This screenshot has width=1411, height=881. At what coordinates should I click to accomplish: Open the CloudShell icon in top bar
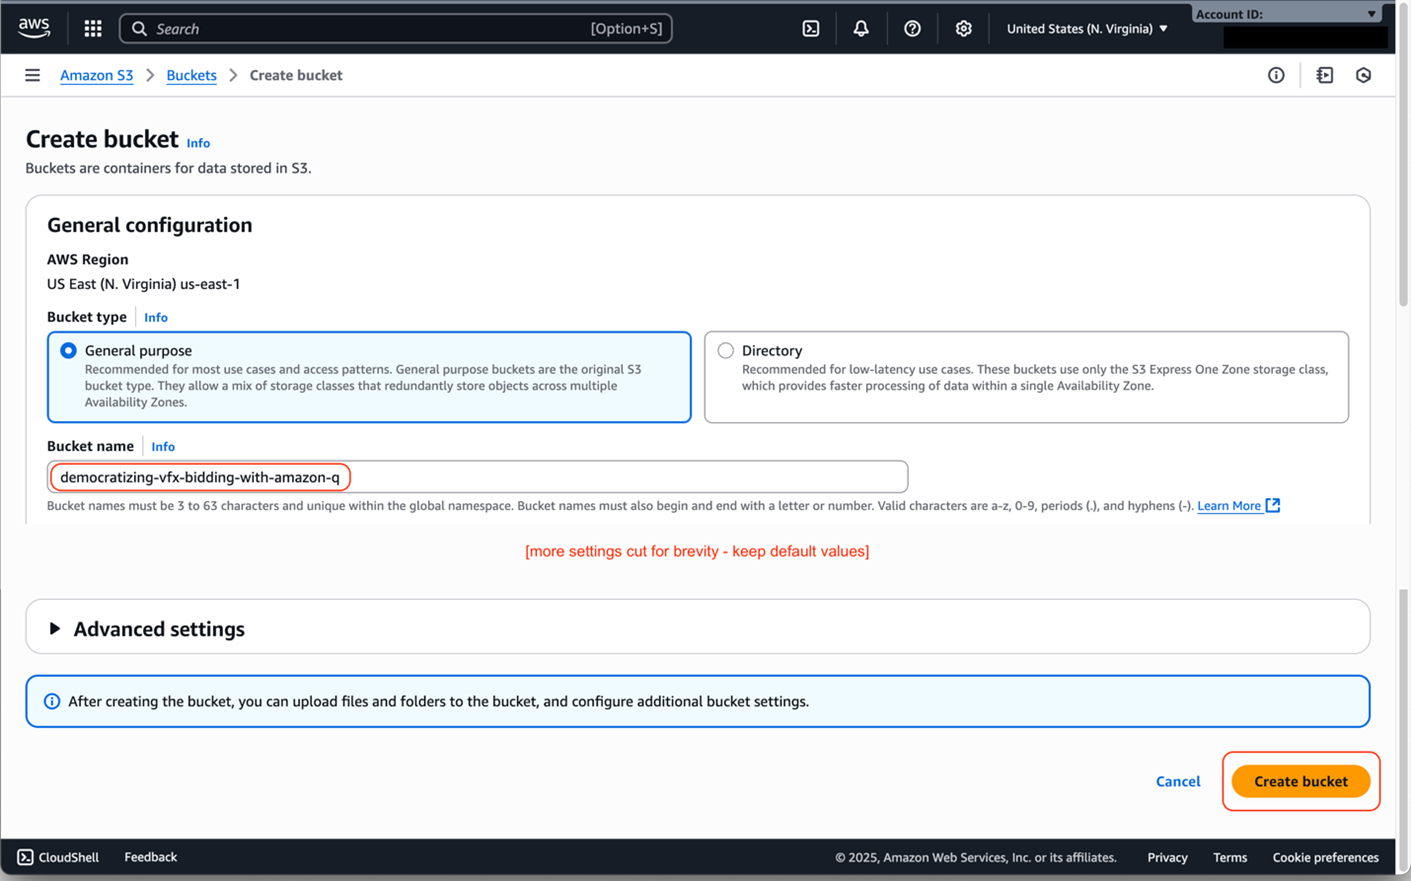(811, 29)
